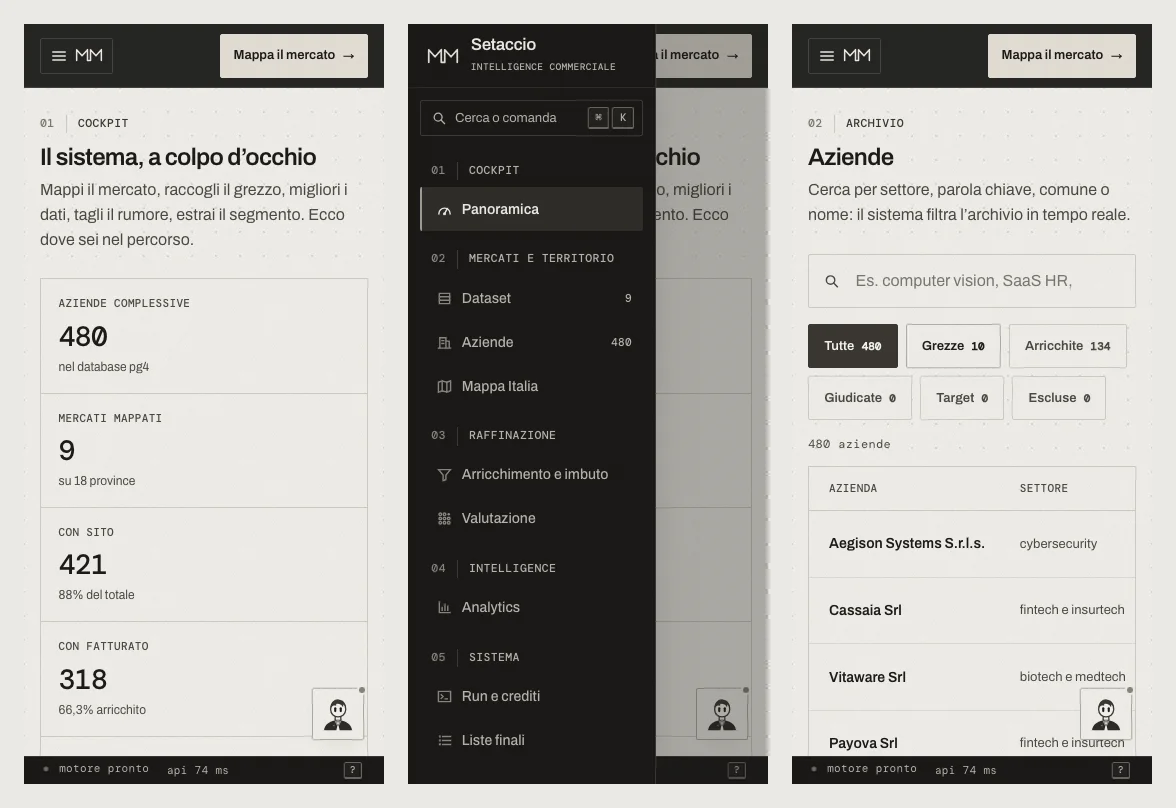This screenshot has width=1176, height=808.
Task: Click api 74 ms on Aziende status bar
Action: pyautogui.click(x=965, y=770)
